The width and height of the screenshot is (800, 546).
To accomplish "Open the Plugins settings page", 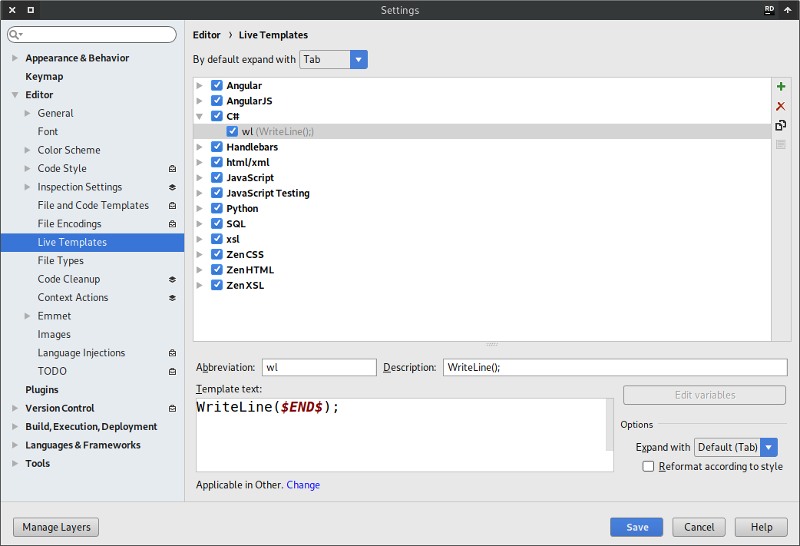I will pyautogui.click(x=42, y=390).
